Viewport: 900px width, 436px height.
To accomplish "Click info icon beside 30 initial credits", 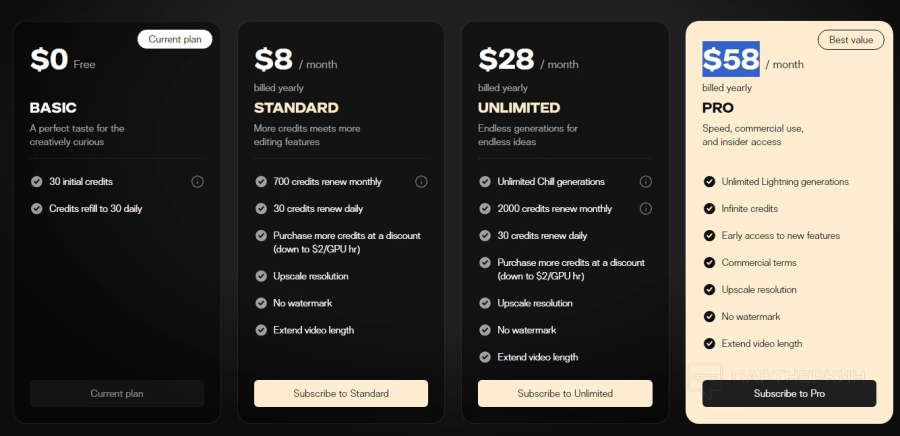I will [197, 182].
